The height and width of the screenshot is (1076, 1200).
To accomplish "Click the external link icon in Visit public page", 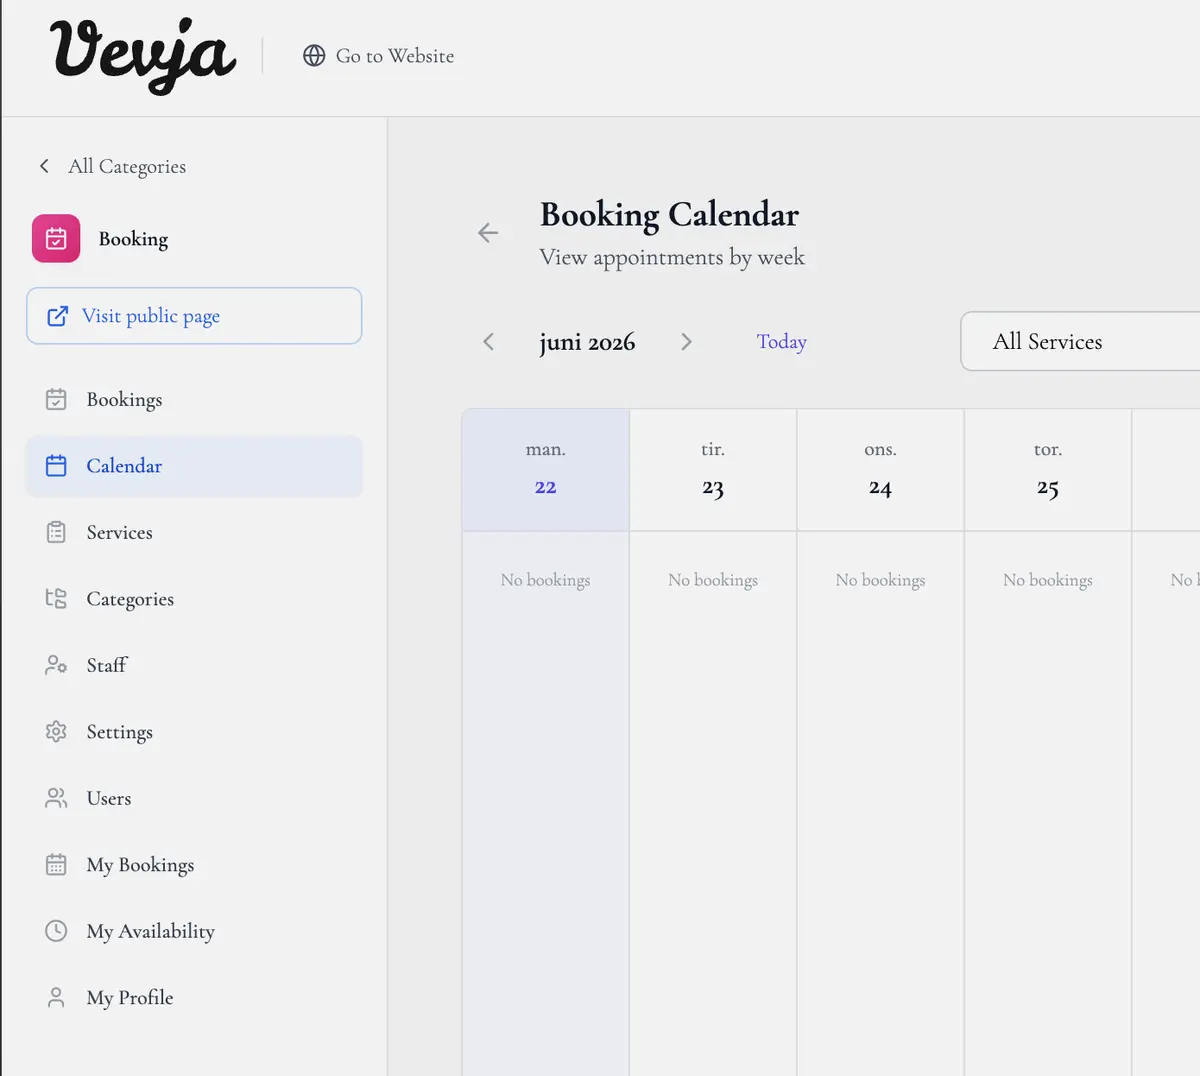I will pyautogui.click(x=58, y=316).
